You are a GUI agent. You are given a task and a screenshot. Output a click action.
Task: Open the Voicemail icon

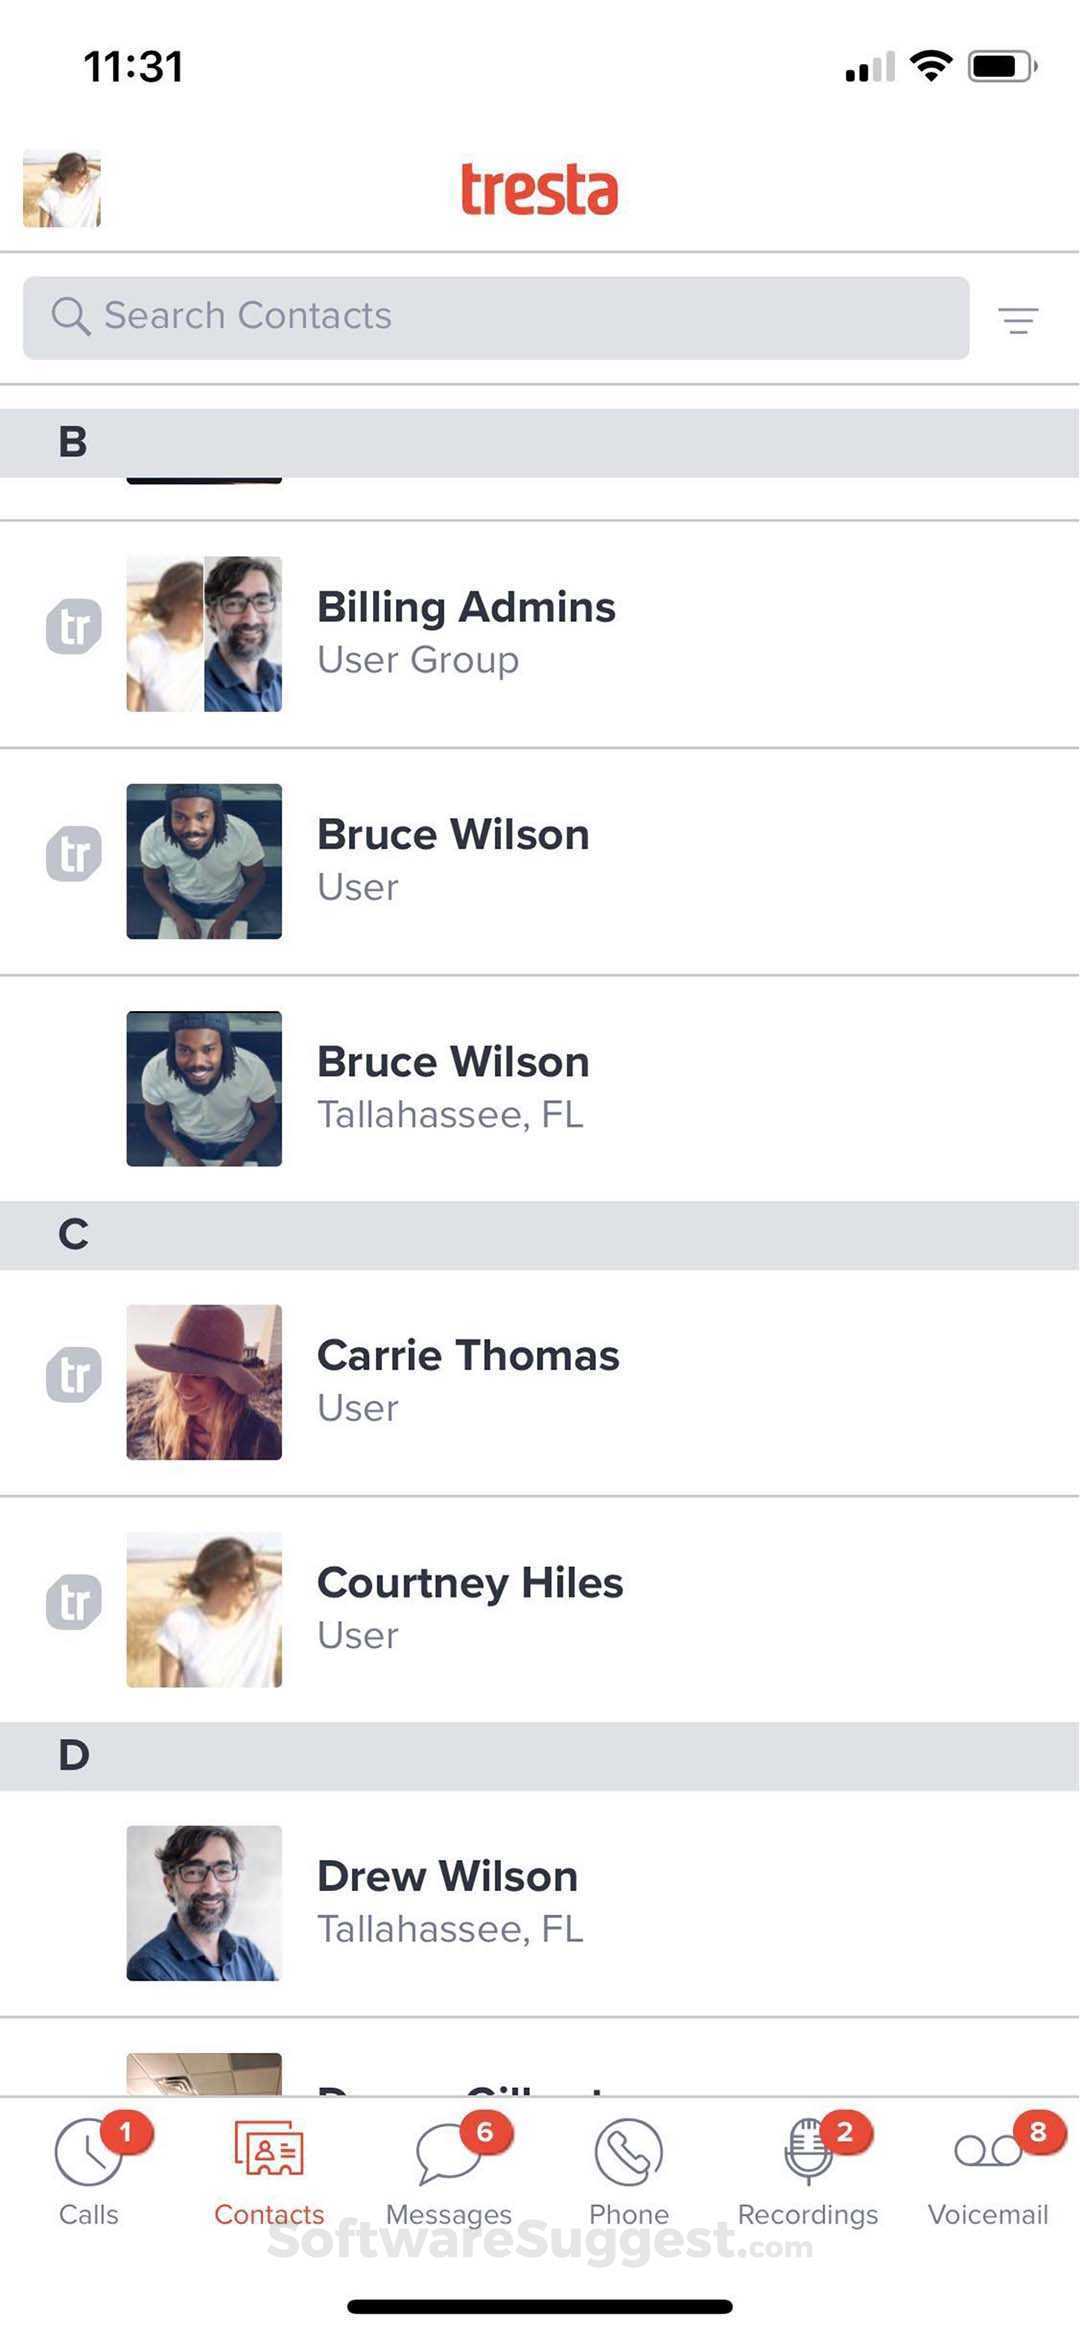987,2153
